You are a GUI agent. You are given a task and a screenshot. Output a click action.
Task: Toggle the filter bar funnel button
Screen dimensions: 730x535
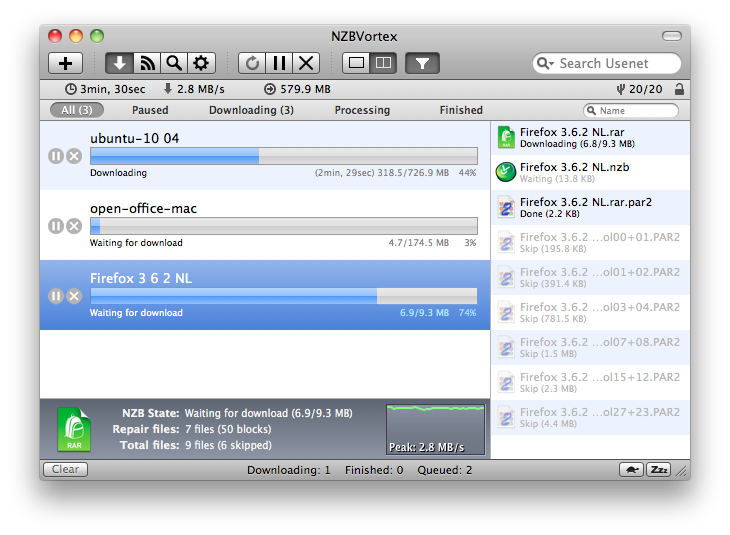click(422, 63)
